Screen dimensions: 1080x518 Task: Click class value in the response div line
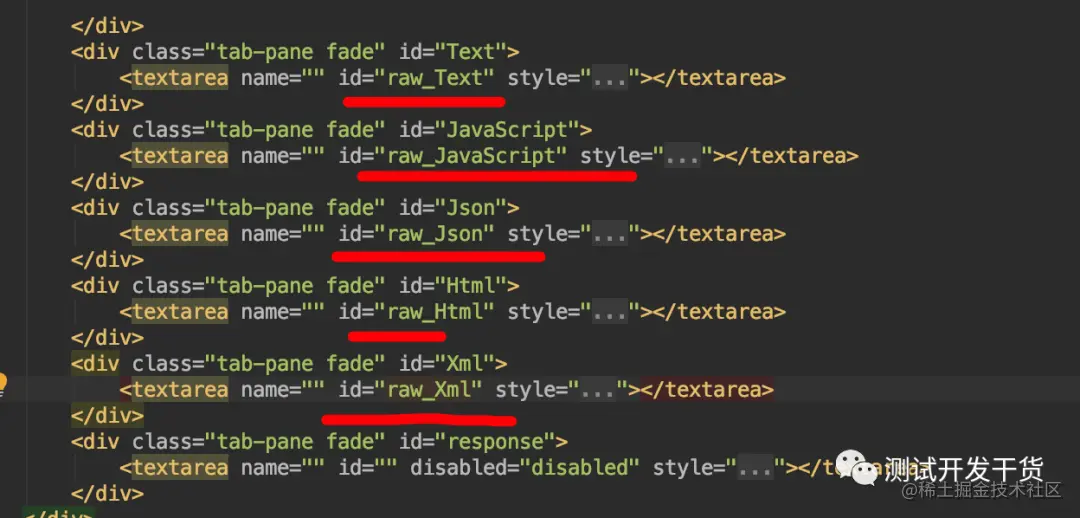click(x=300, y=442)
